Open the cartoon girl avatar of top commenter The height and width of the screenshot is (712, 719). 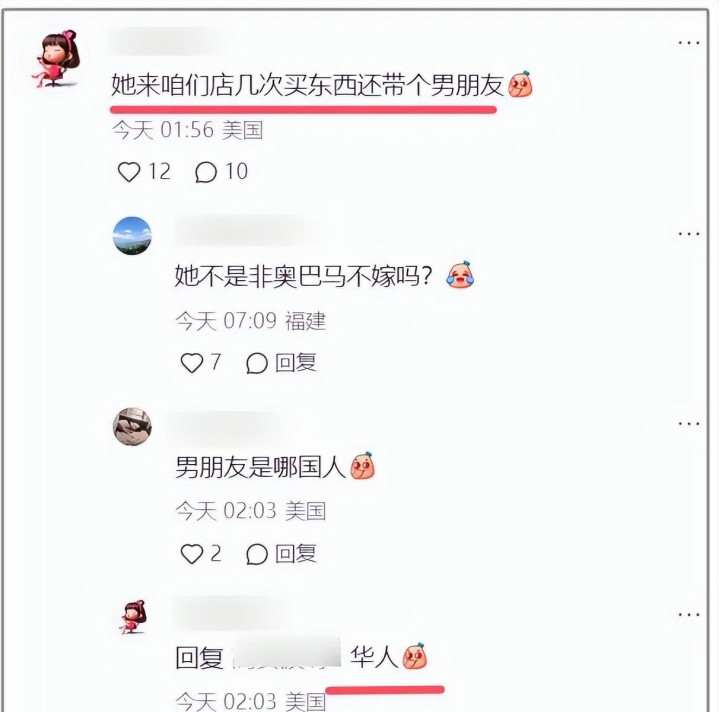coord(56,59)
